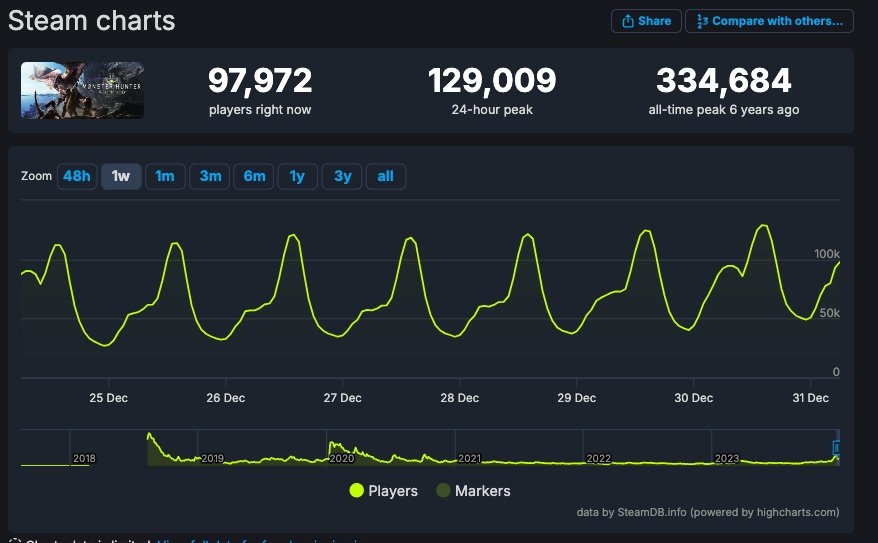878x543 pixels.
Task: Click 2020 in the navigator timeline
Action: (x=342, y=458)
